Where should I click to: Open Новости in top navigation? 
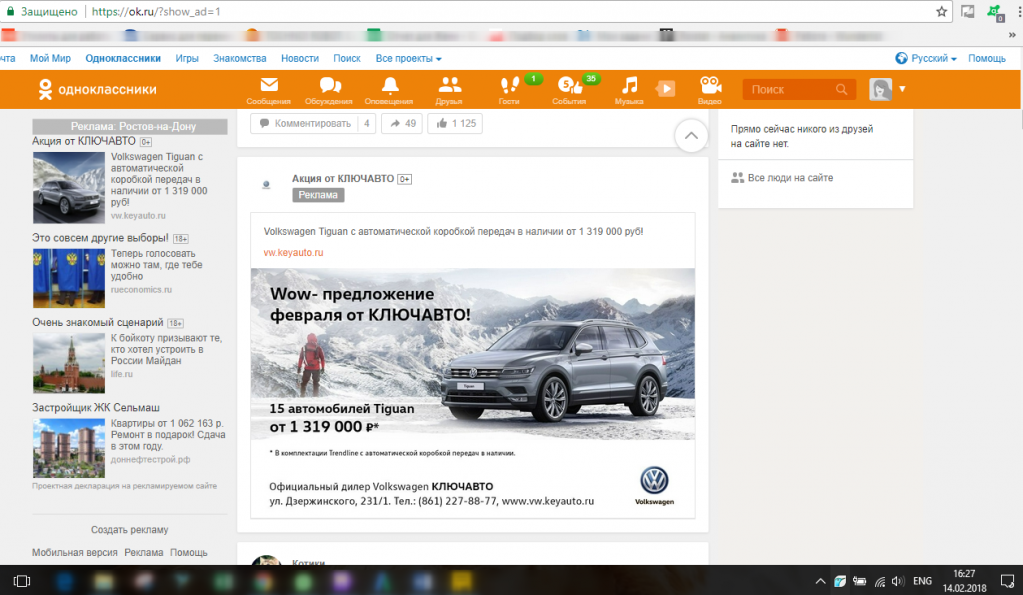[299, 58]
